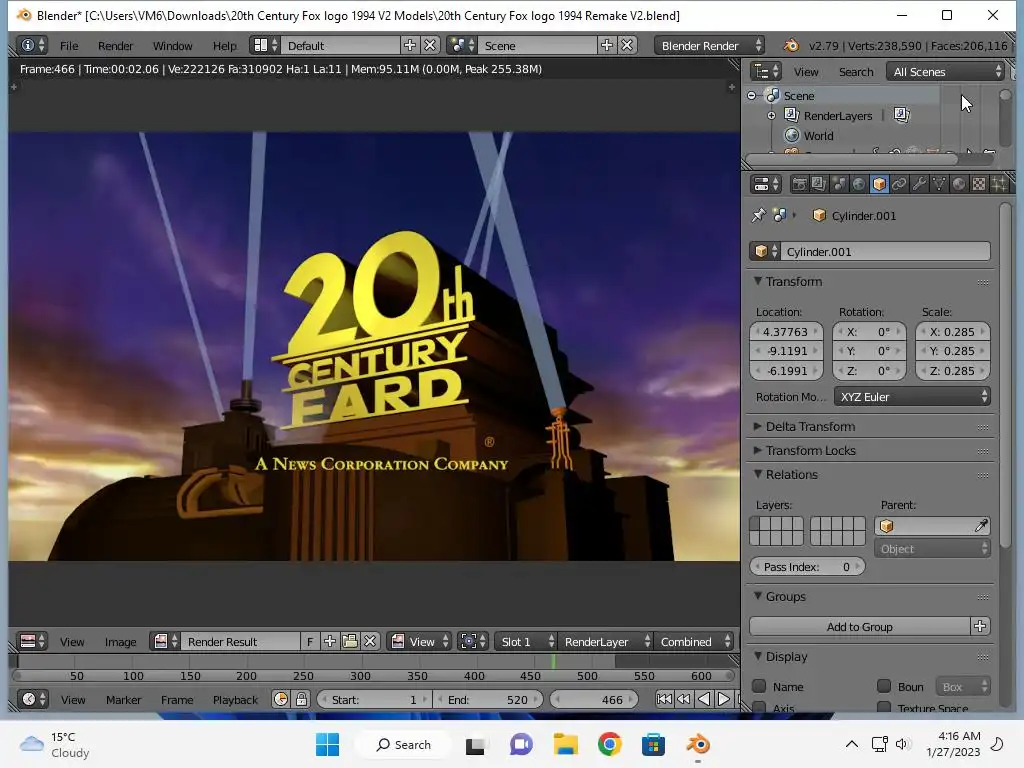
Task: Collapse the Transform panel
Action: click(x=758, y=281)
